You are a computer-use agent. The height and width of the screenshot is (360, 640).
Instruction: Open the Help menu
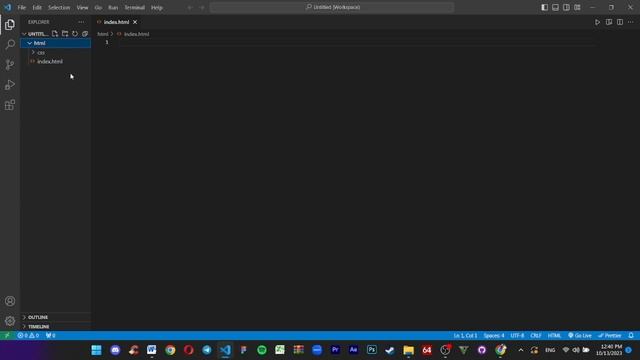click(x=157, y=7)
